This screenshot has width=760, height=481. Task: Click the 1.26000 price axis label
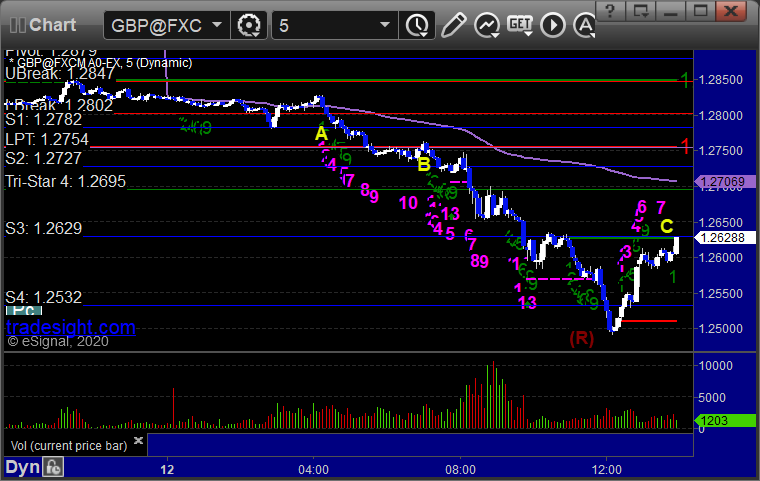[x=721, y=258]
